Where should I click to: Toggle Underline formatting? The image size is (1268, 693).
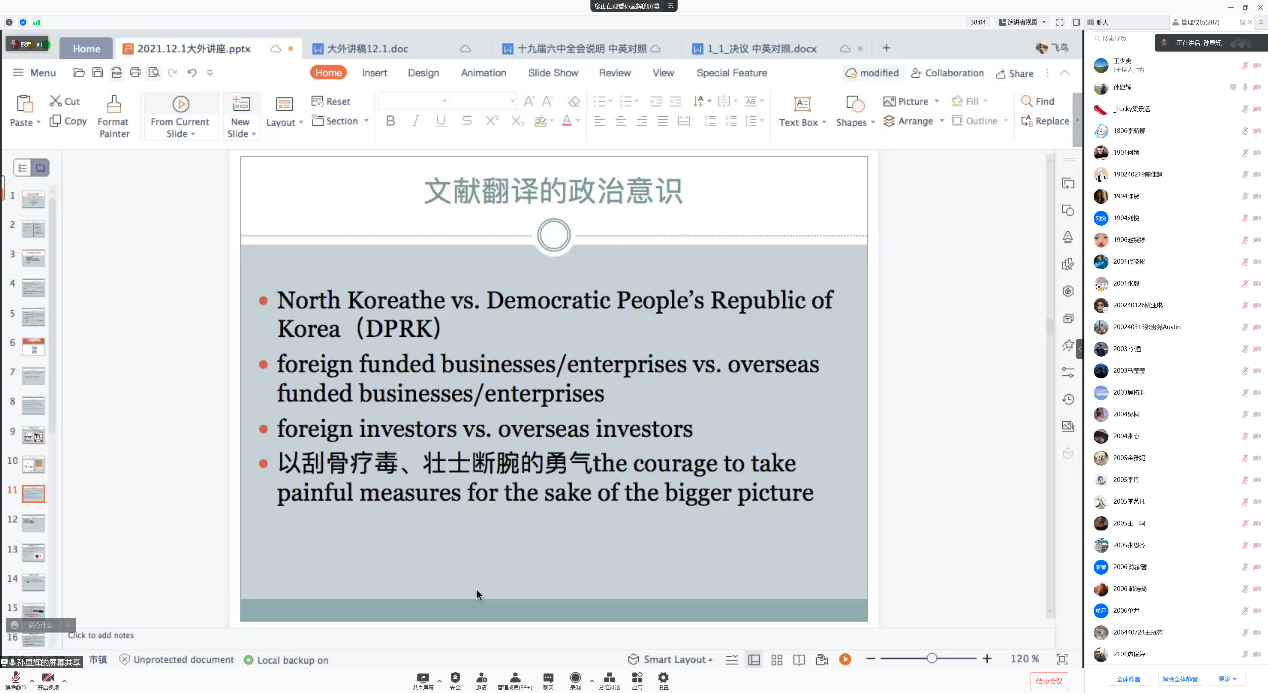point(441,121)
